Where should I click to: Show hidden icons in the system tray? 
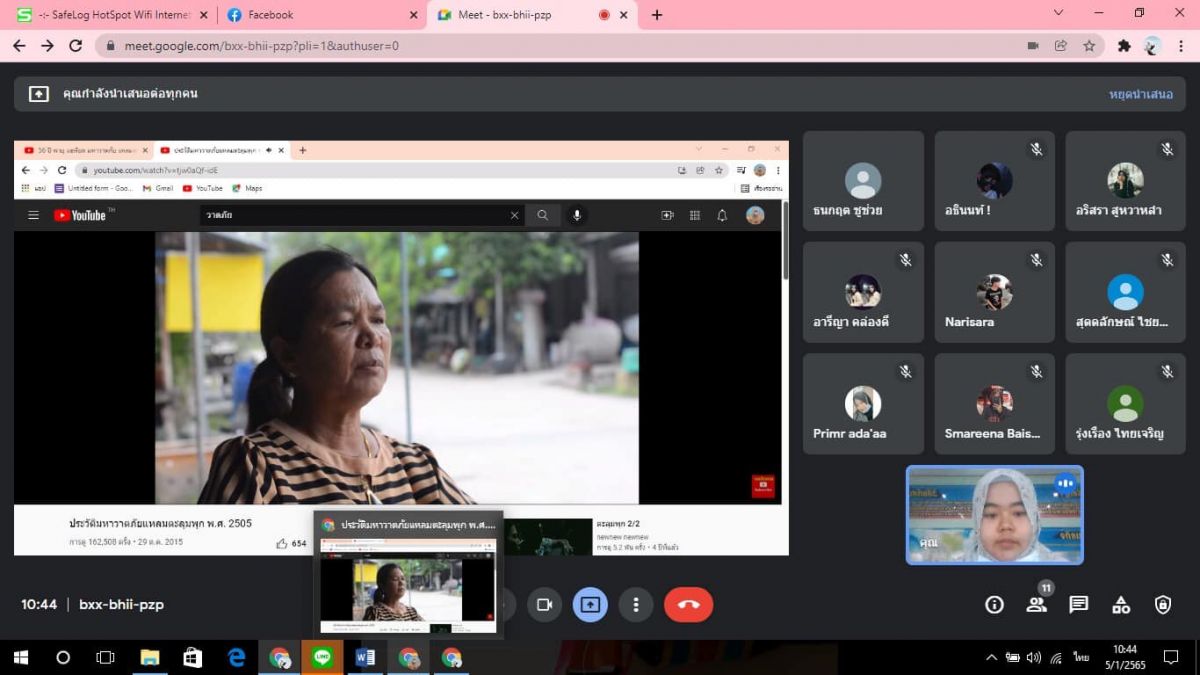pyautogui.click(x=991, y=657)
